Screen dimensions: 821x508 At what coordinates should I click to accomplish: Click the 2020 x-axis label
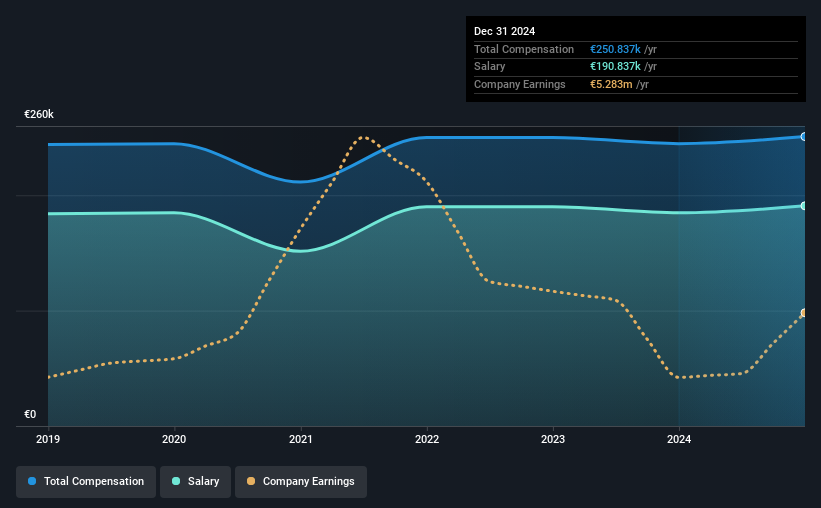[174, 439]
